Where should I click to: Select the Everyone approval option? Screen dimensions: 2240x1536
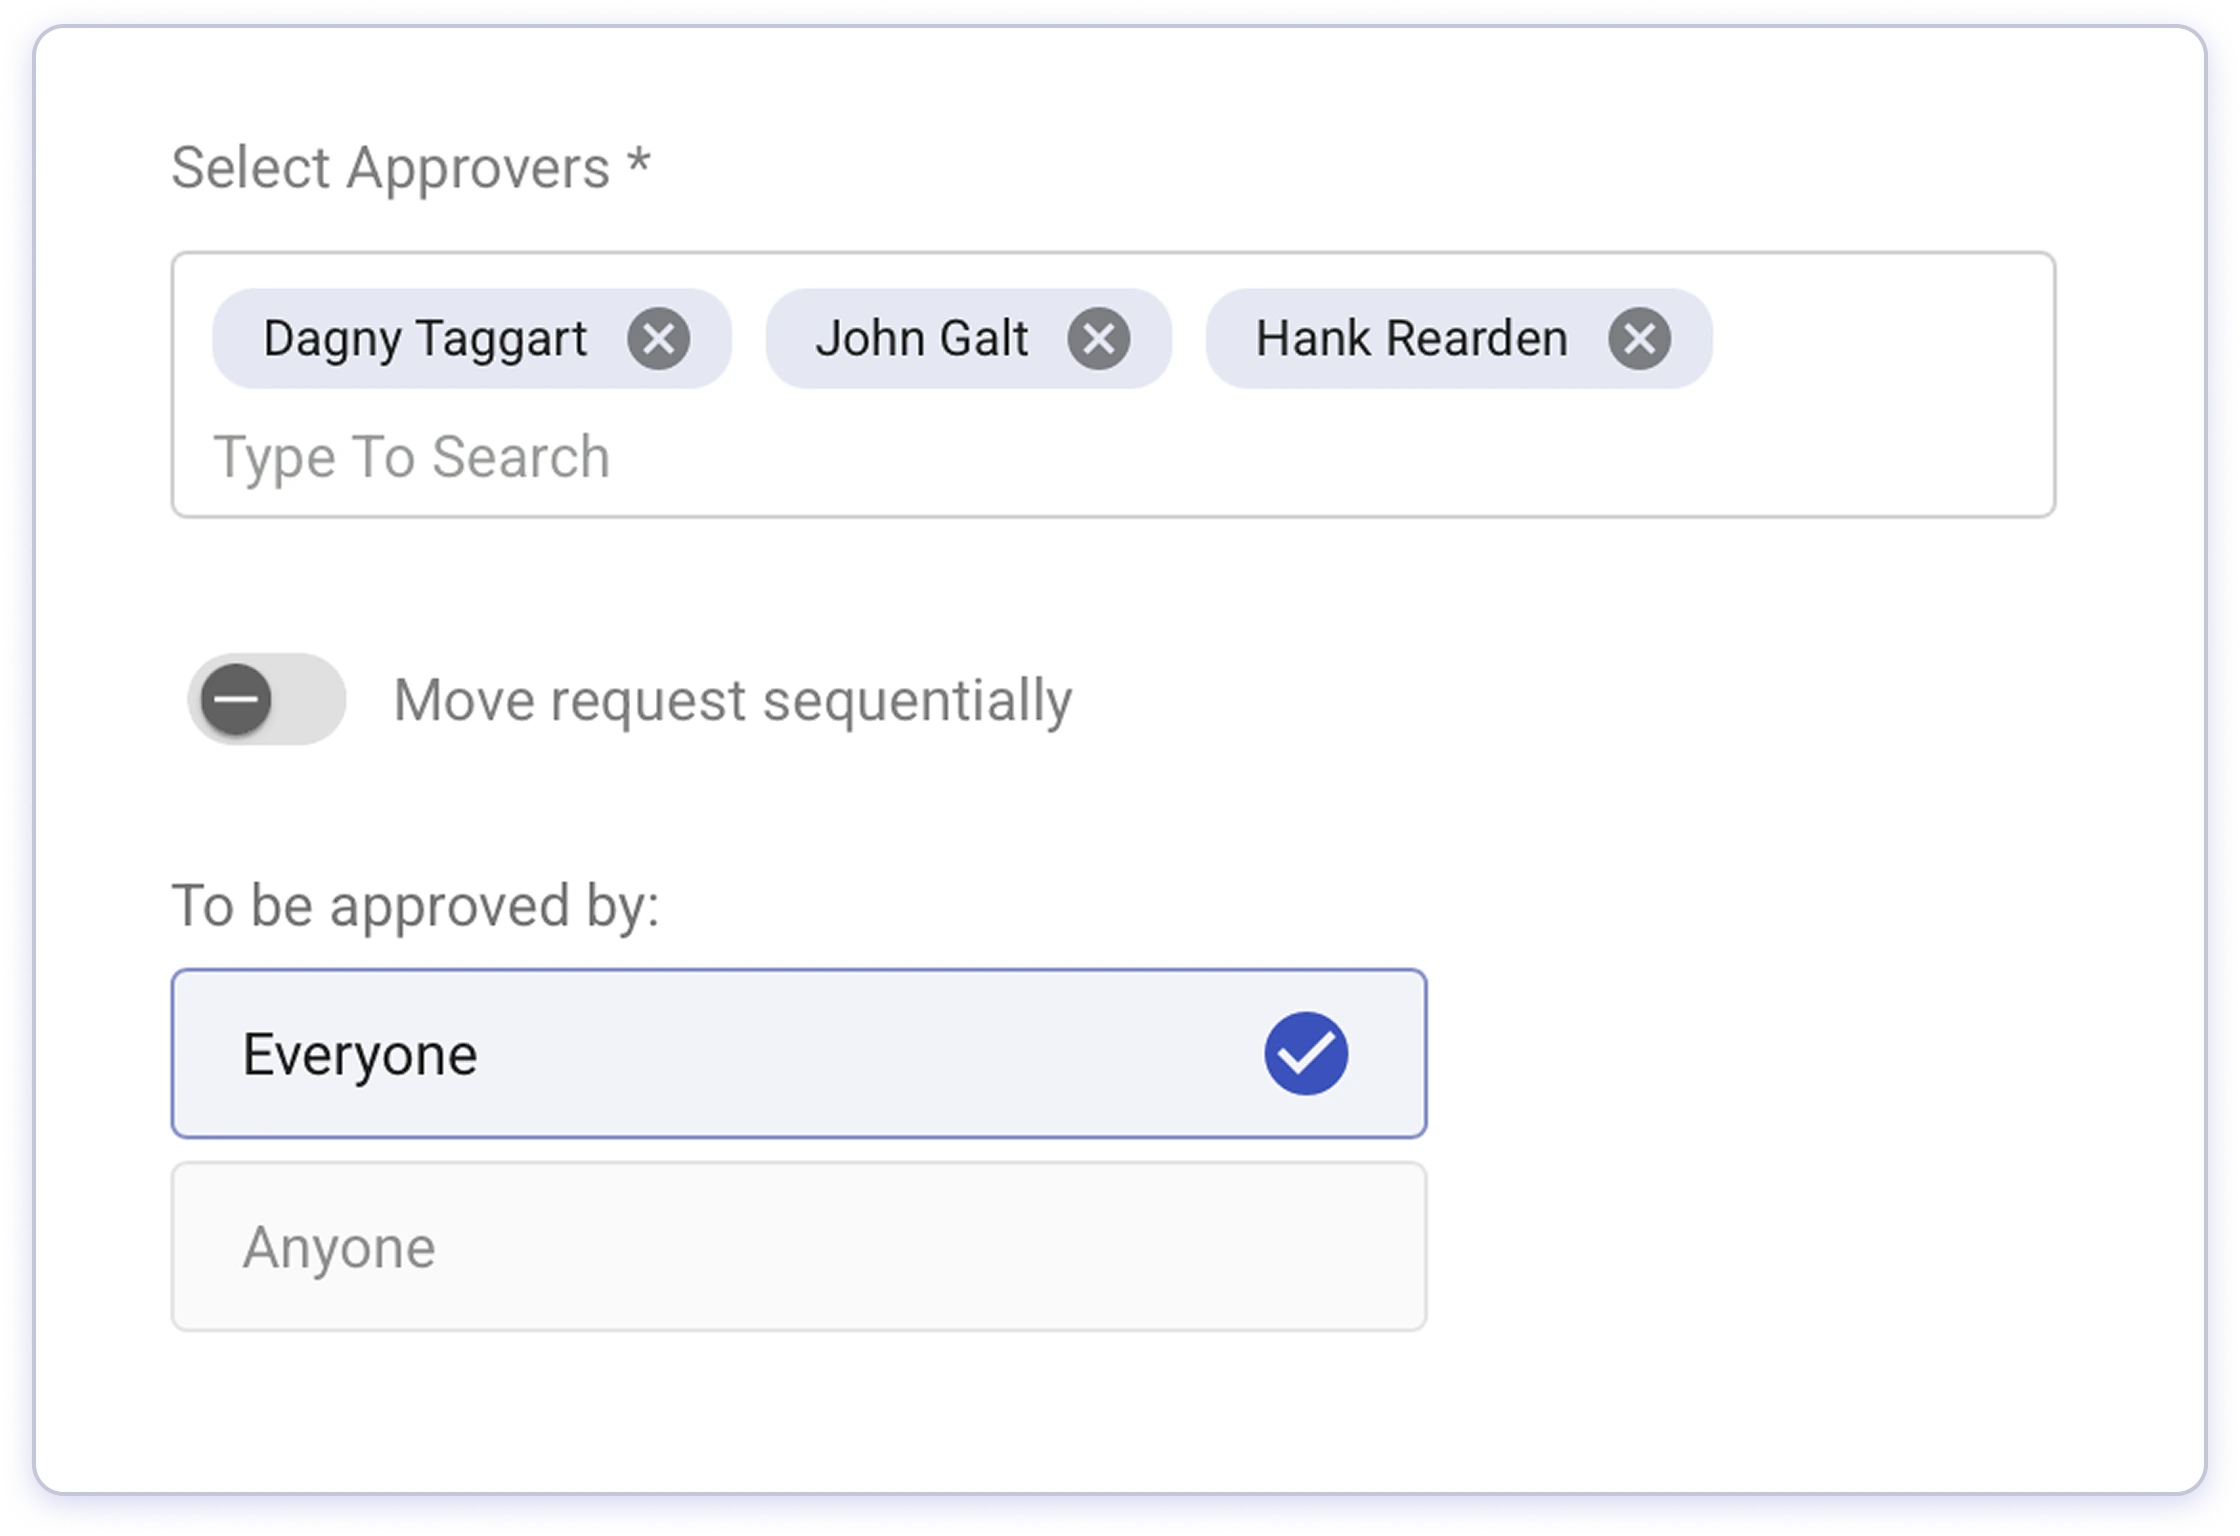coord(798,1053)
